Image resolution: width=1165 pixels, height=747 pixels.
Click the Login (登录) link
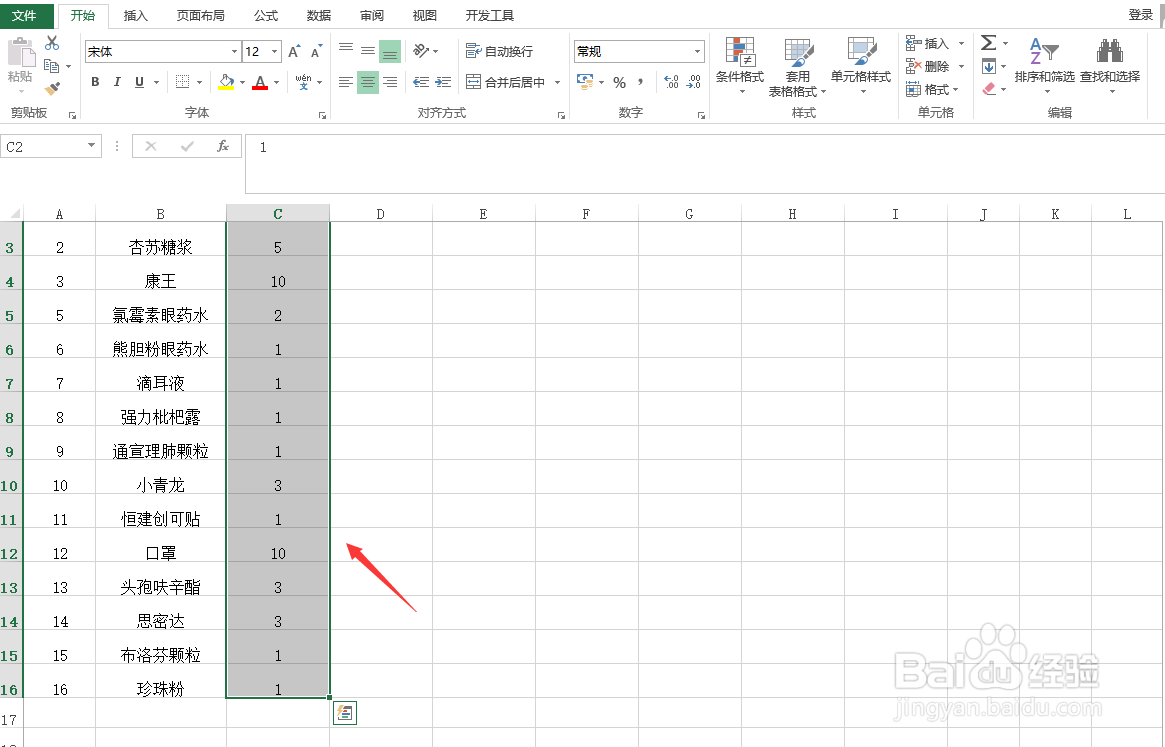pyautogui.click(x=1140, y=15)
